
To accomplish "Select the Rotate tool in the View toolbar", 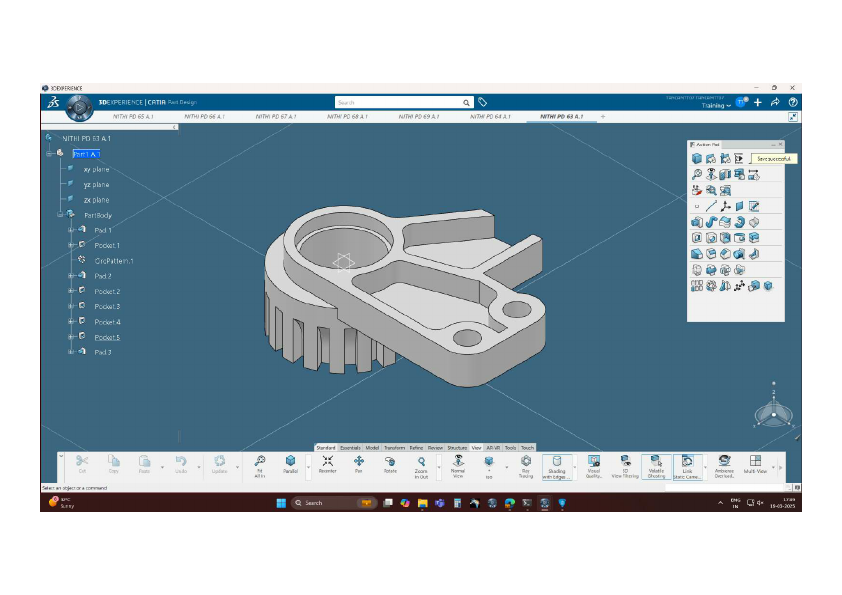I will [390, 464].
